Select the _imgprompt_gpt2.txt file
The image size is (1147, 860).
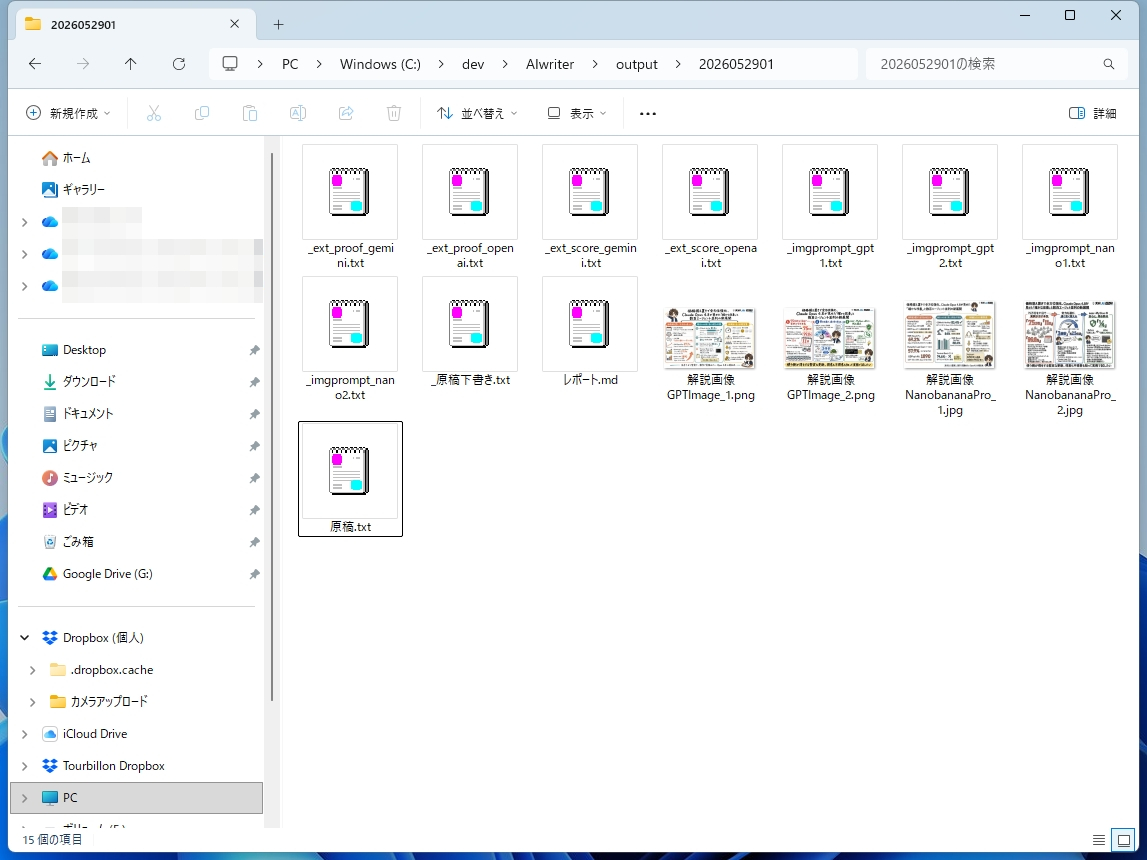949,207
